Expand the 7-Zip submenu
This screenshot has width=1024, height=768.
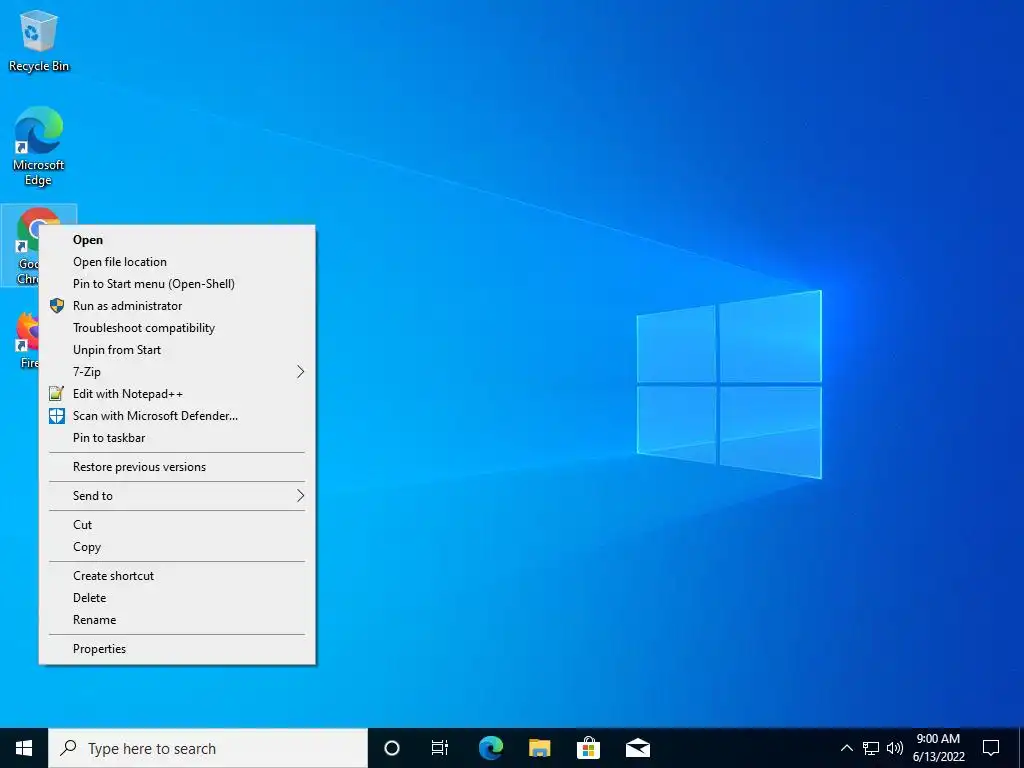178,372
